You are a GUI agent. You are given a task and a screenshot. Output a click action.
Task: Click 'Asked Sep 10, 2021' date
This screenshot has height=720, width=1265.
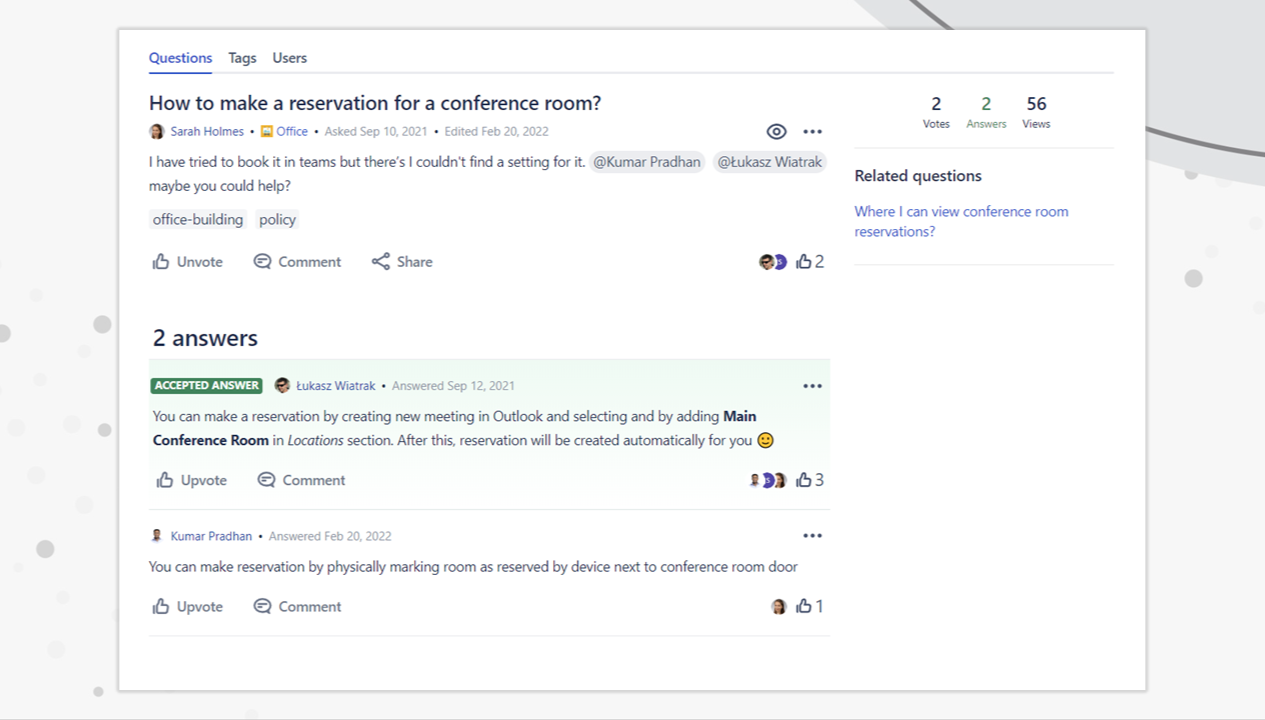click(376, 131)
